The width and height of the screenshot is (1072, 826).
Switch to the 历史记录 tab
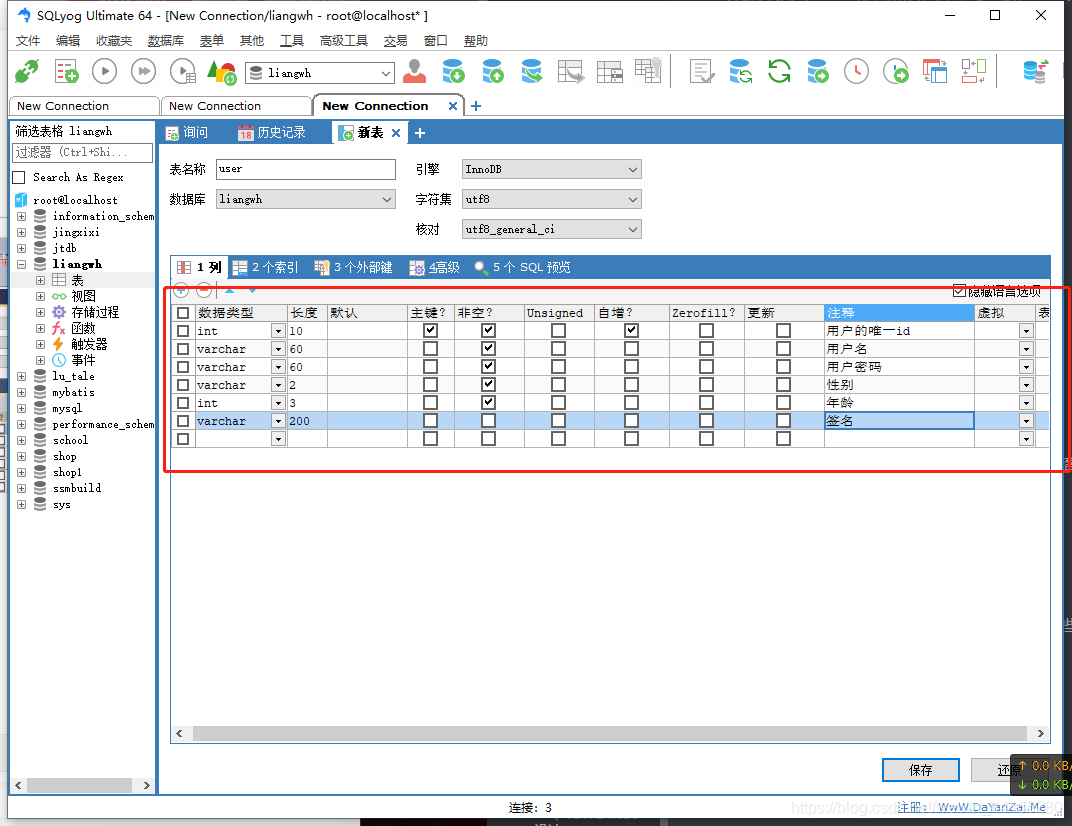pyautogui.click(x=272, y=133)
